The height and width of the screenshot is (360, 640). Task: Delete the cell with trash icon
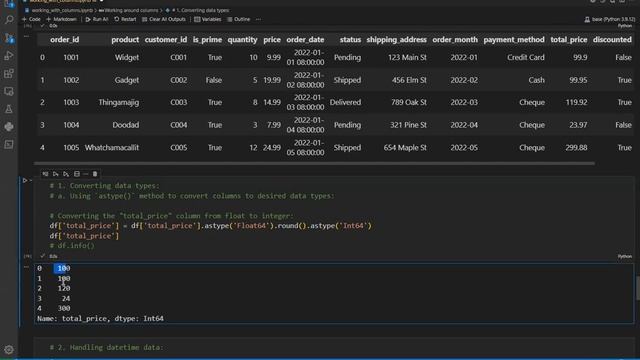[x=95, y=174]
